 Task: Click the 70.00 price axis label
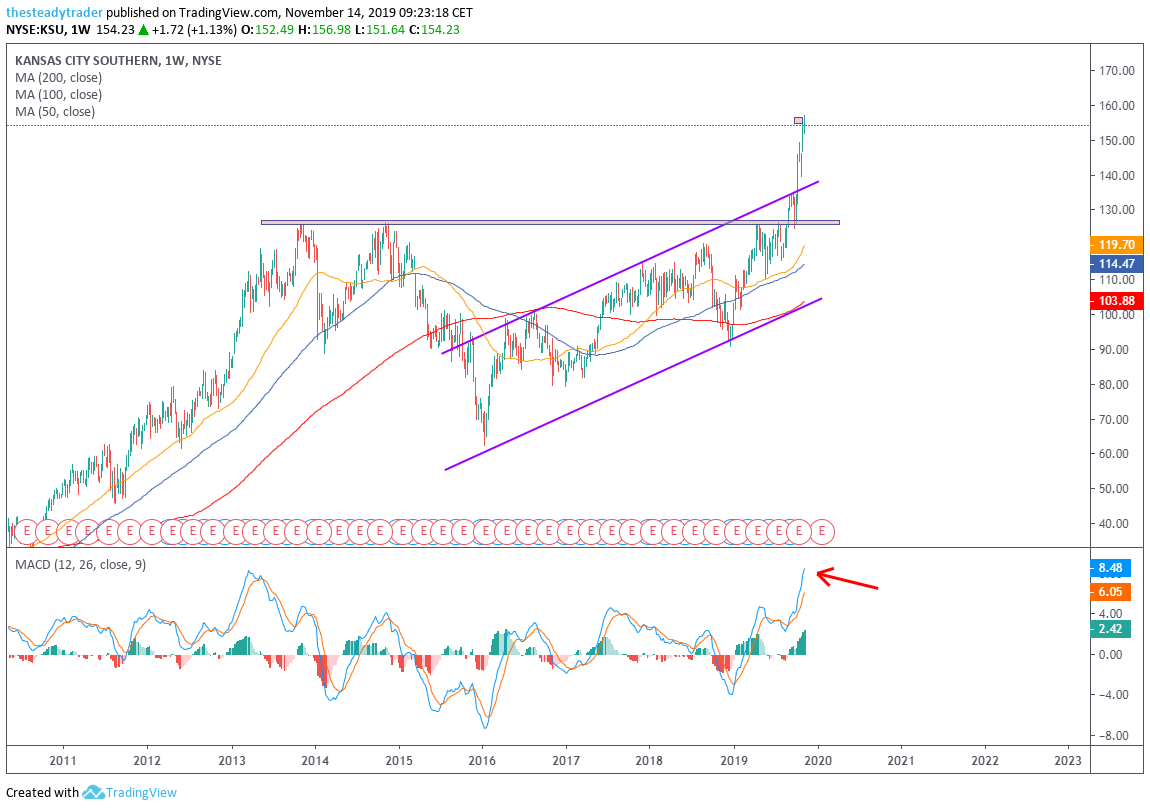1116,419
